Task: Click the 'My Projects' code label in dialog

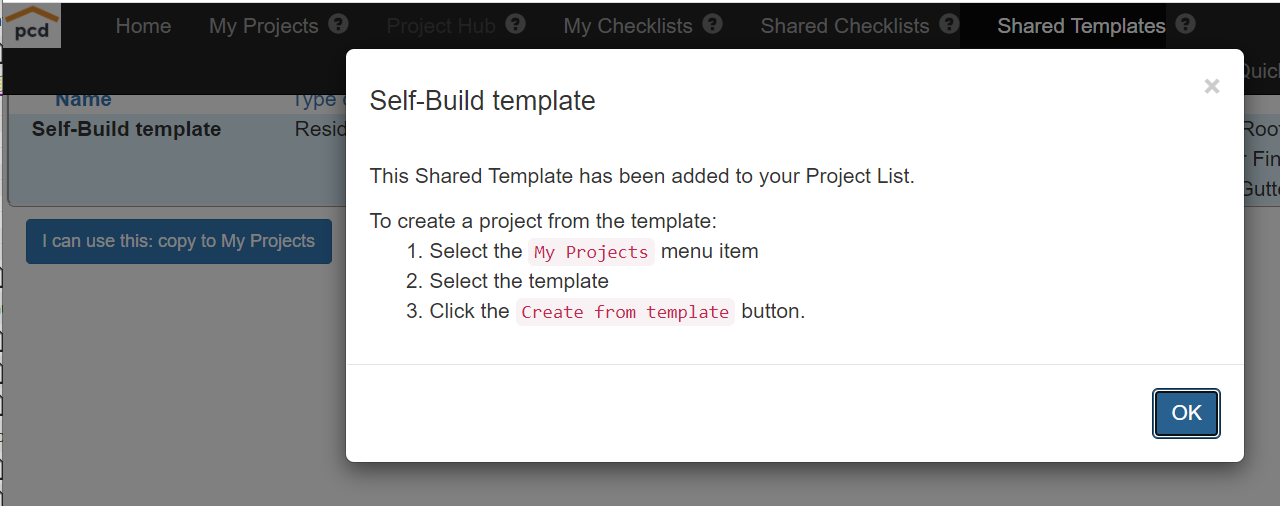Action: pos(591,252)
